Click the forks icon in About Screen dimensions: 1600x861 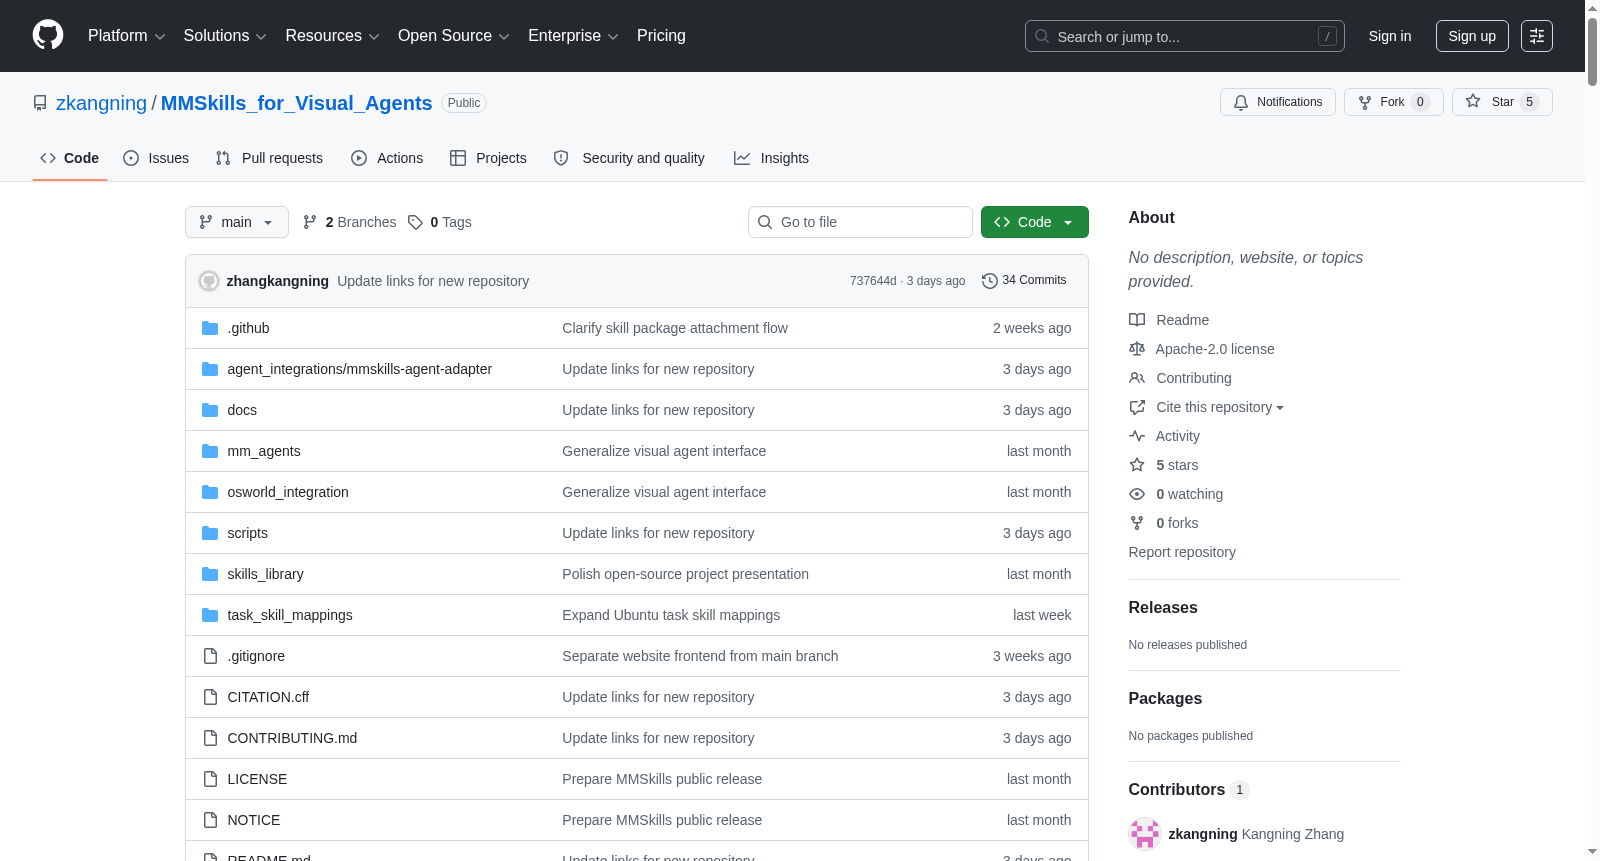(1137, 523)
